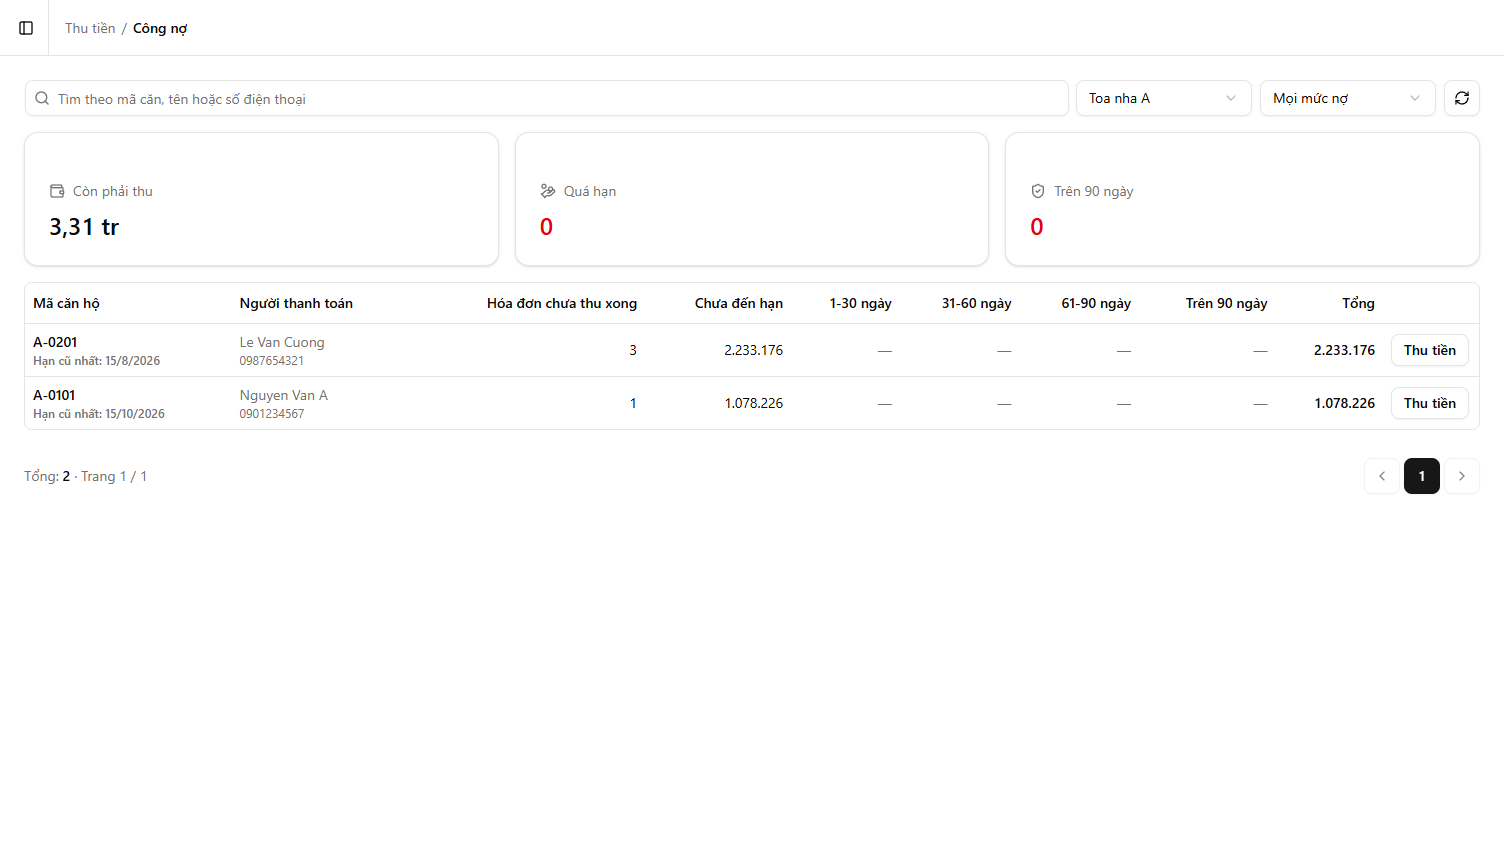Screen dimensions: 1504x857
Task: Select apartment code A-0201
Action: coord(55,342)
